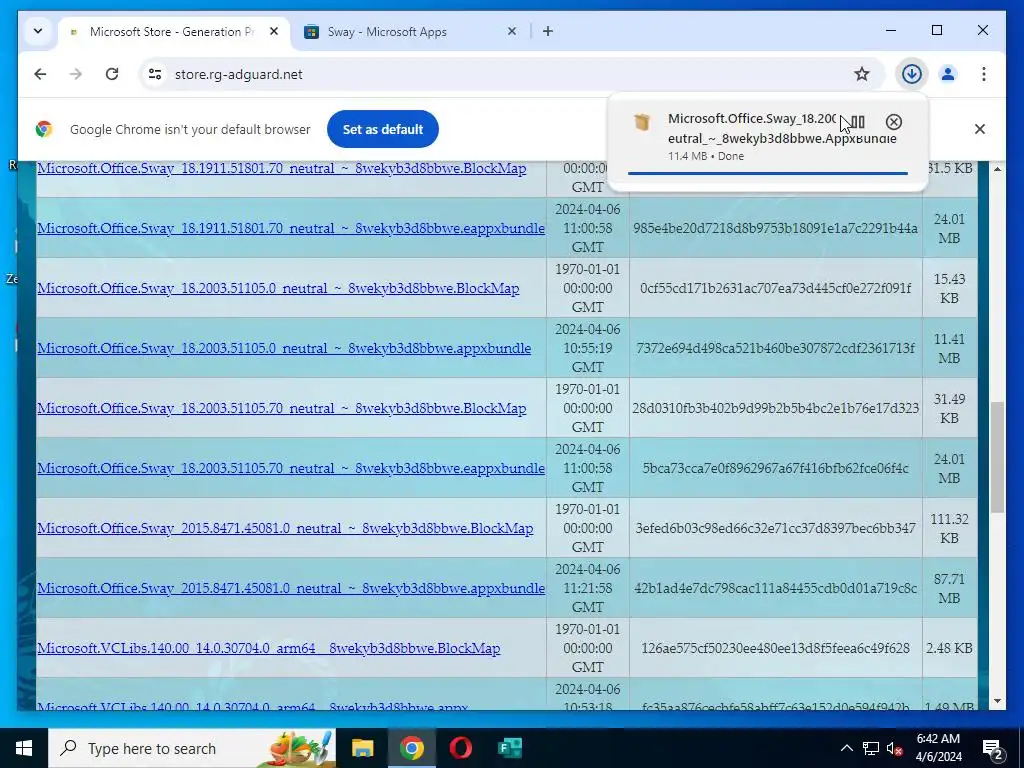This screenshot has height=768, width=1024.
Task: Download Sway 2015.8471.45081.0 appxbundle file
Action: [291, 588]
